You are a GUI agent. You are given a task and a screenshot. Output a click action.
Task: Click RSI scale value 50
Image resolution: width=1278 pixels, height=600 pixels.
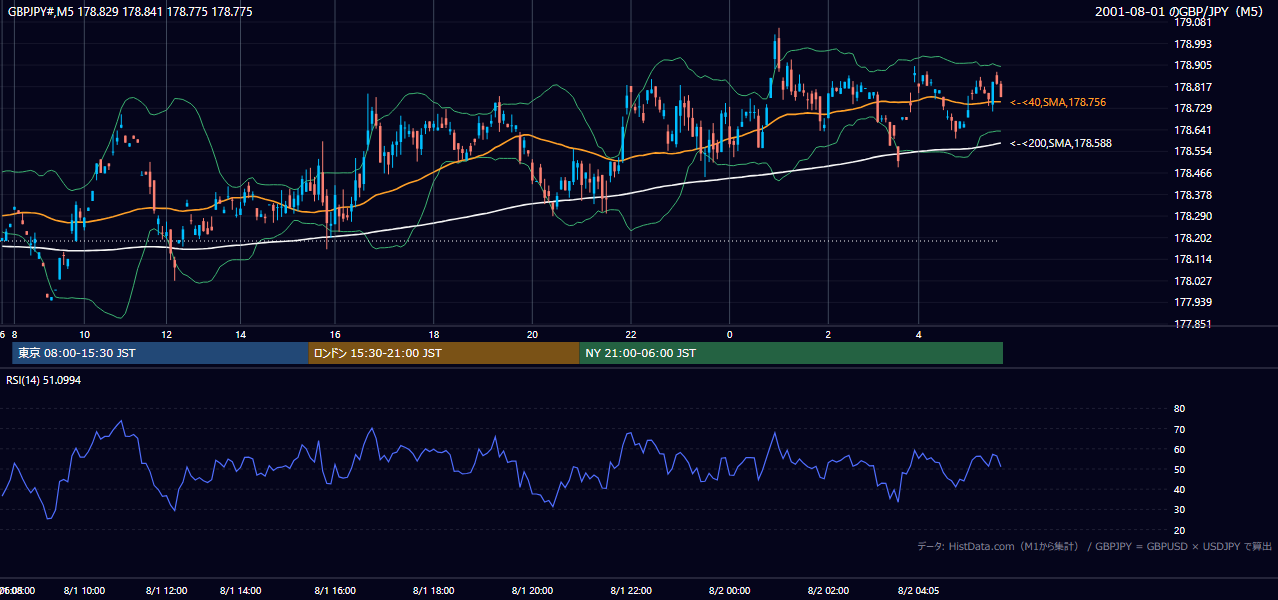1179,469
